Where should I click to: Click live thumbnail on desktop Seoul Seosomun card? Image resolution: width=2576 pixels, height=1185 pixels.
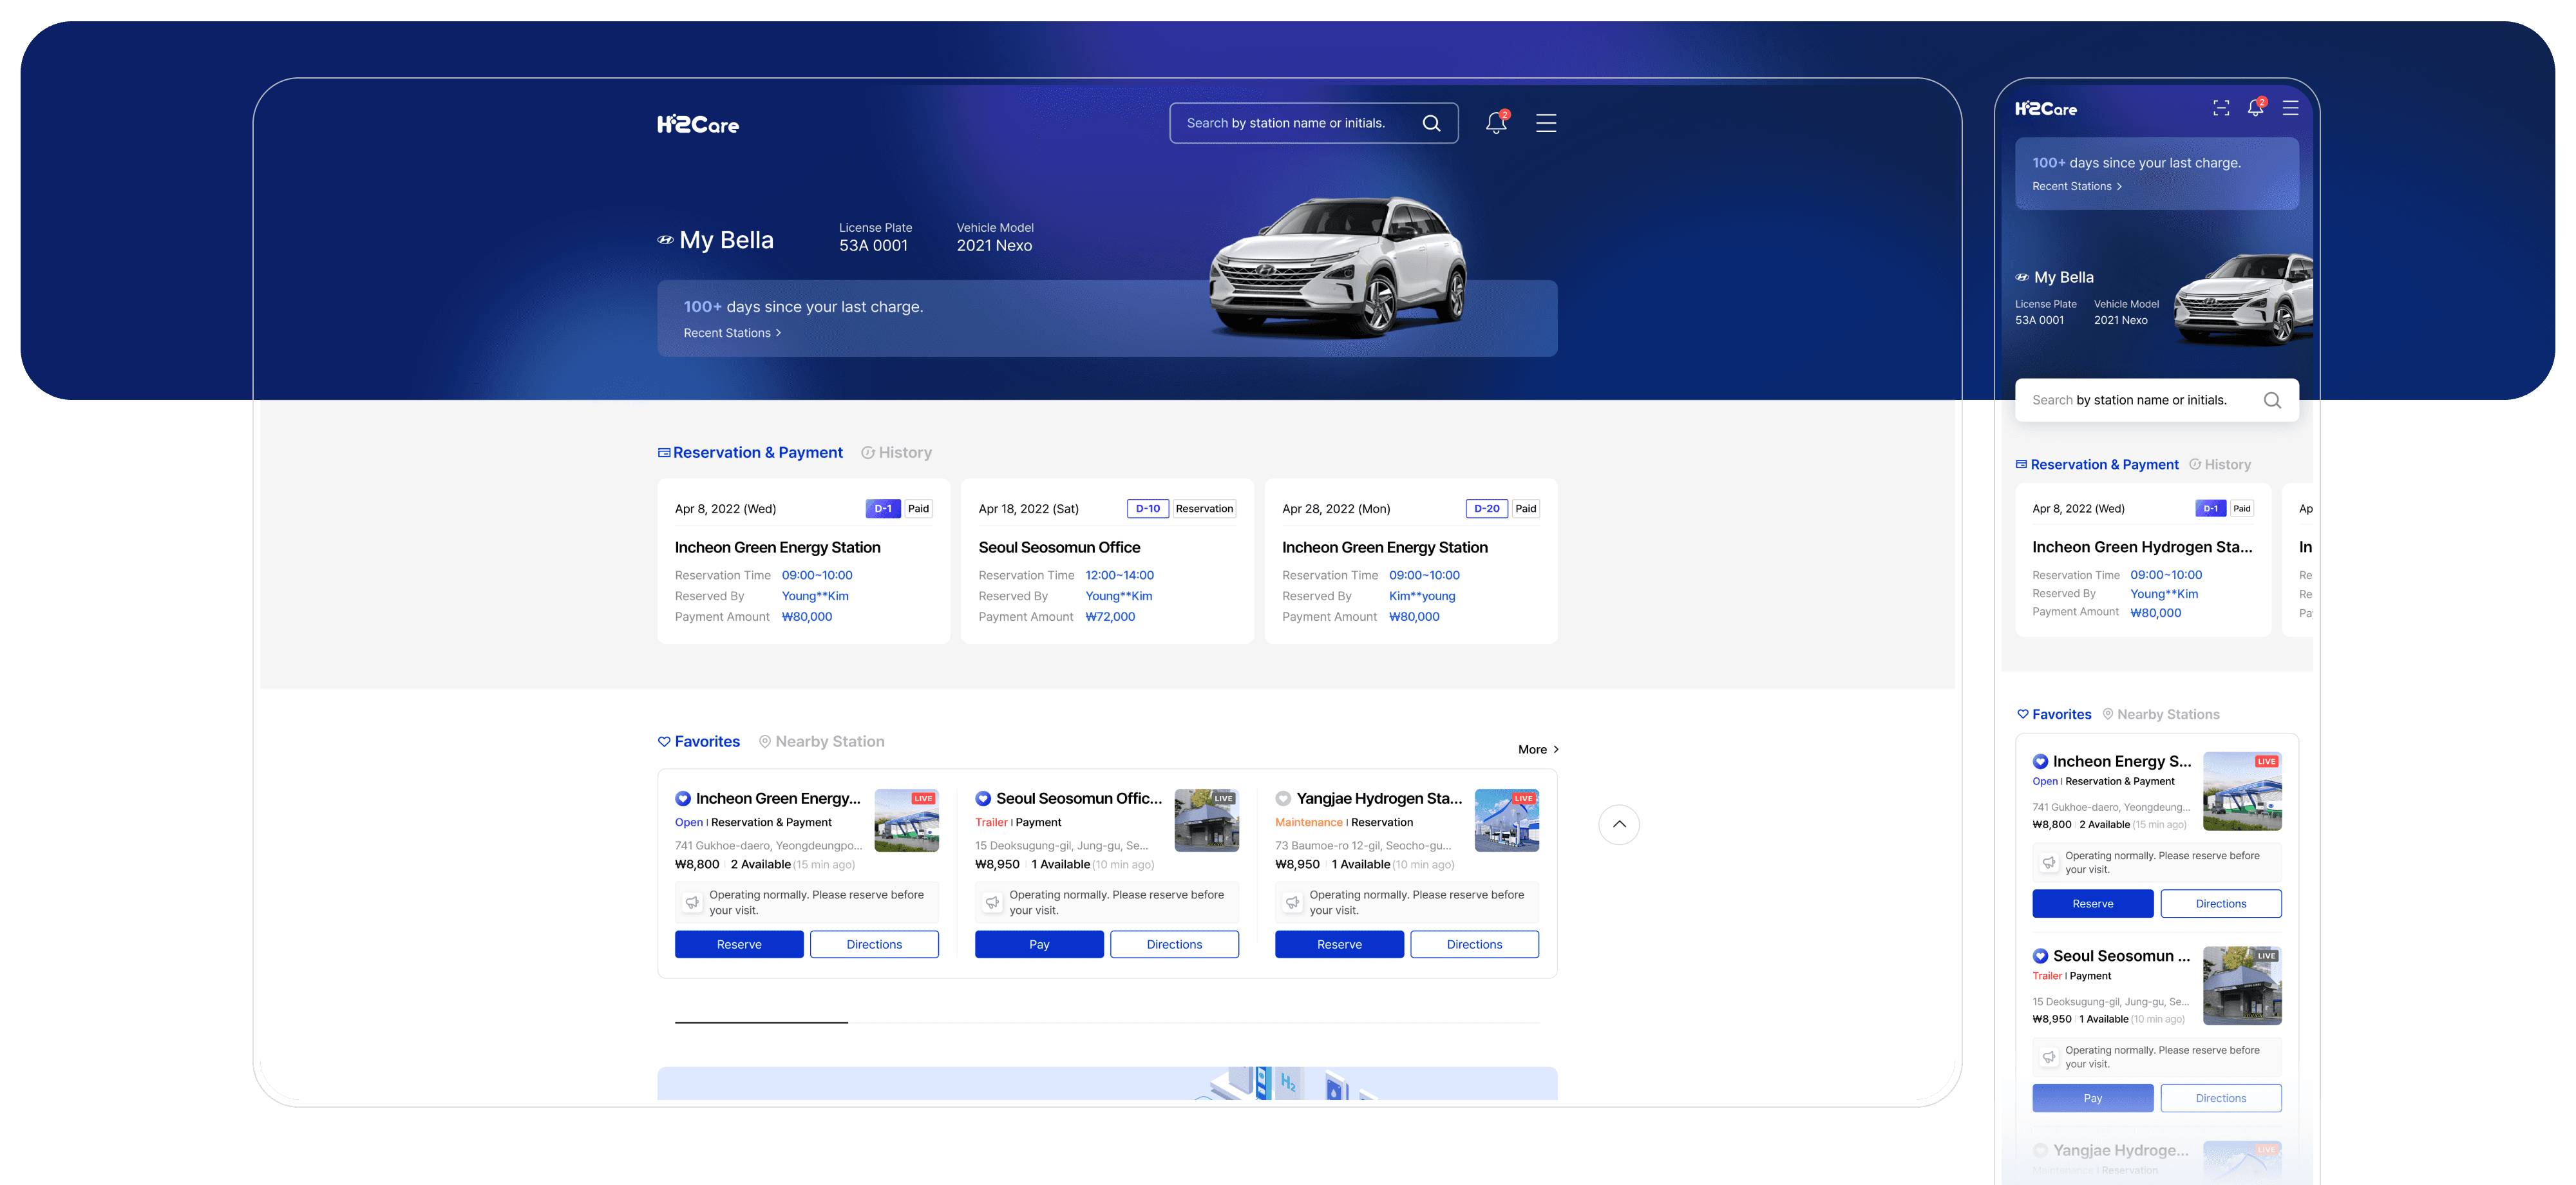pyautogui.click(x=1206, y=820)
